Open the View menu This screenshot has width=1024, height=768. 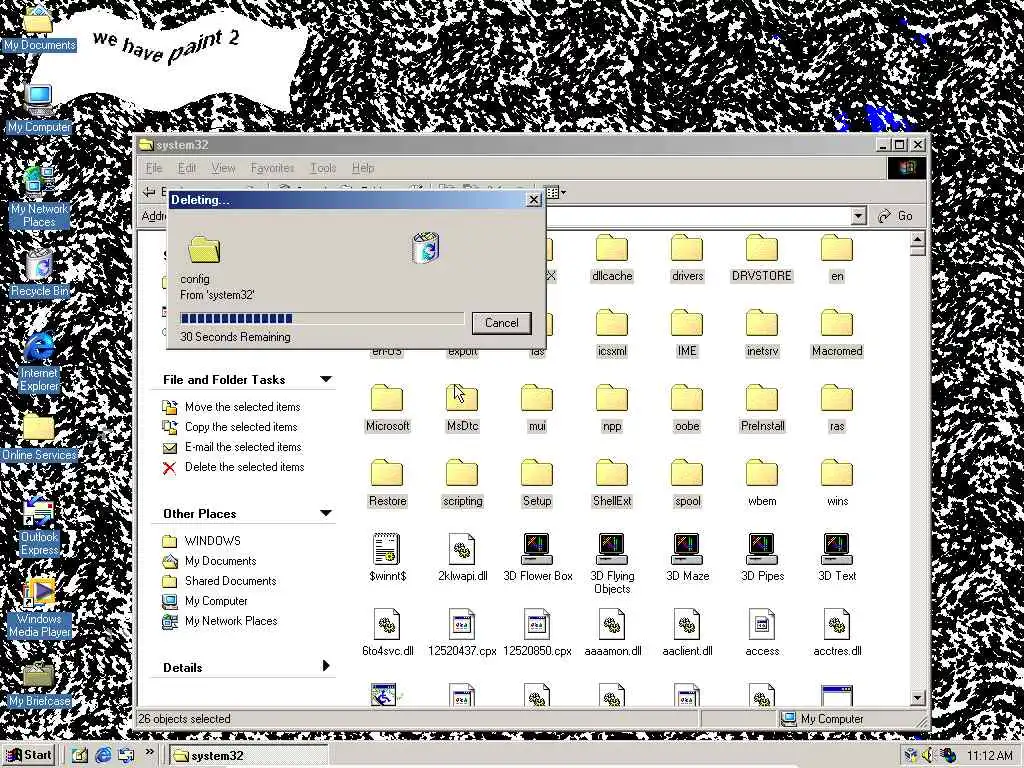tap(223, 168)
